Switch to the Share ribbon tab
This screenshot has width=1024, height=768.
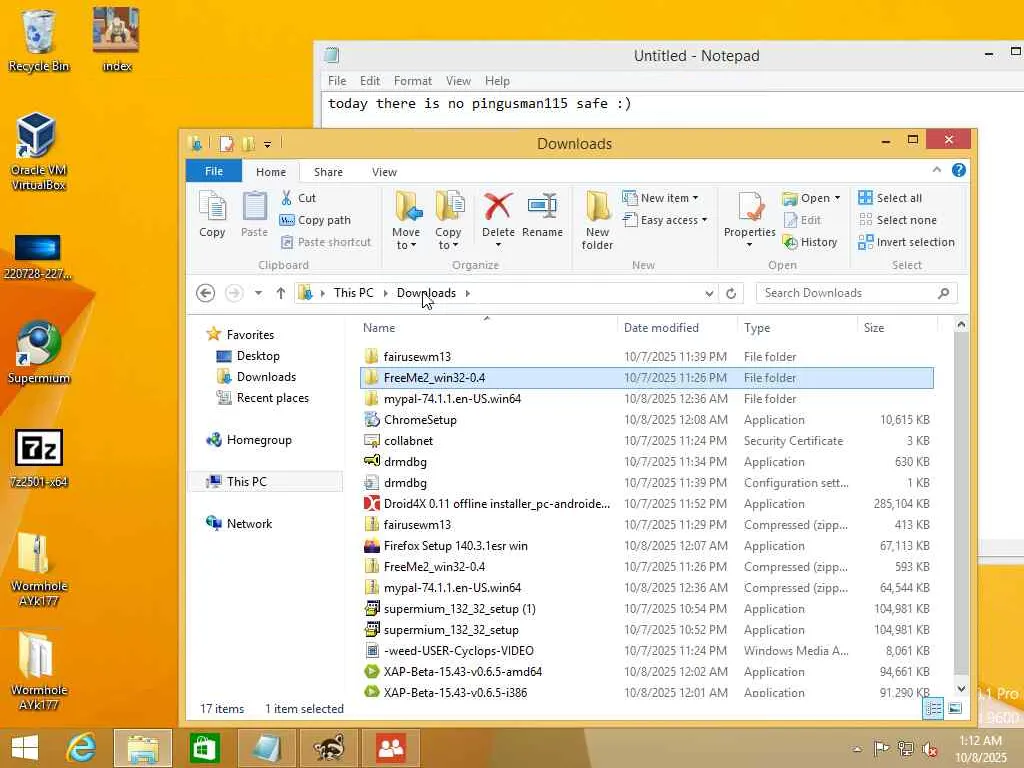pyautogui.click(x=328, y=172)
